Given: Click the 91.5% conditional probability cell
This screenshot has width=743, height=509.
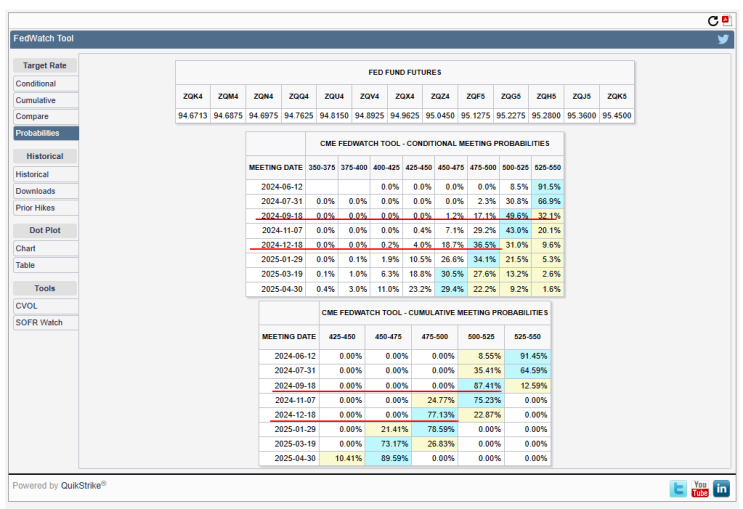Looking at the screenshot, I should click(548, 187).
